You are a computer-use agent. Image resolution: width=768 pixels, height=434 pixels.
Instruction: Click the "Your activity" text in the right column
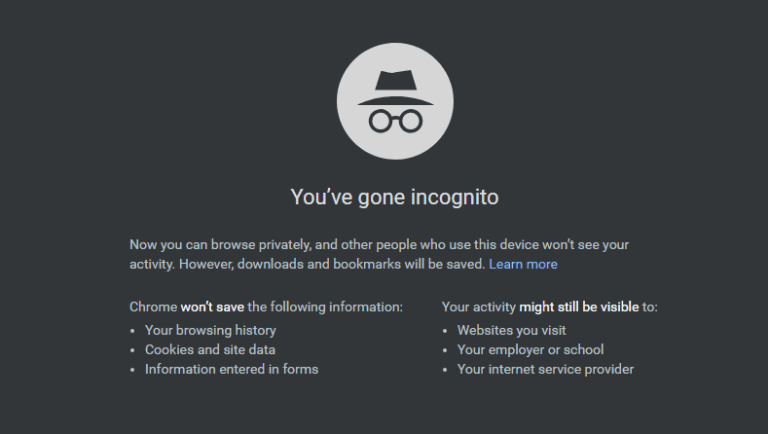pyautogui.click(x=479, y=307)
